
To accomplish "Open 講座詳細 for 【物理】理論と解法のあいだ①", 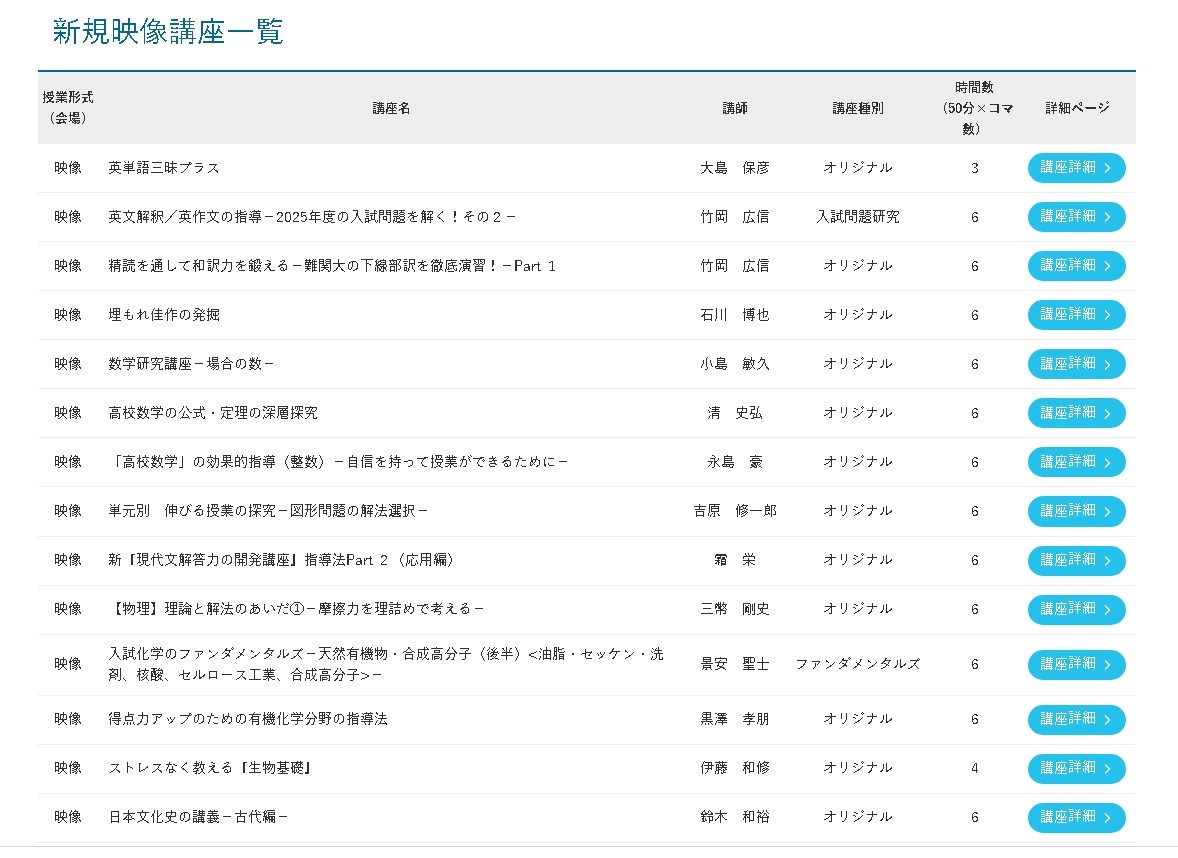I will [x=1076, y=609].
